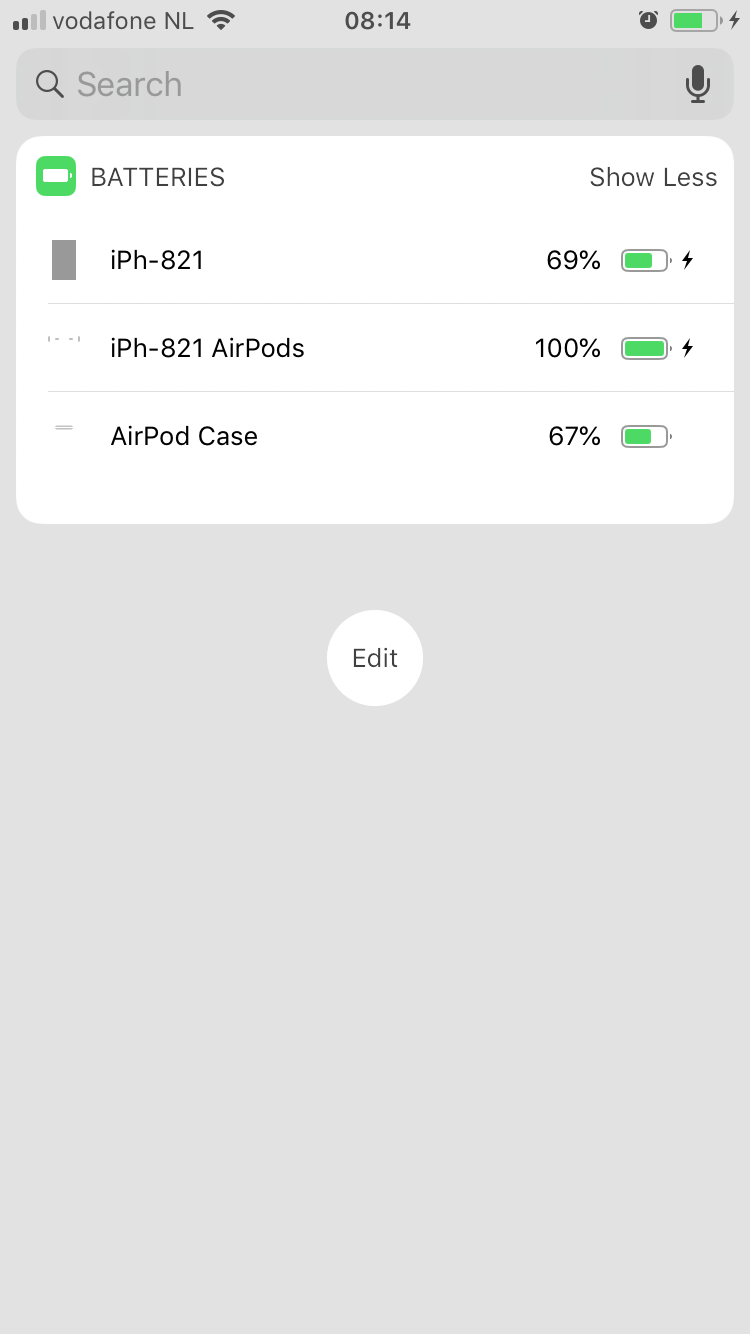
Task: Tap the Search input field
Action: 375,84
